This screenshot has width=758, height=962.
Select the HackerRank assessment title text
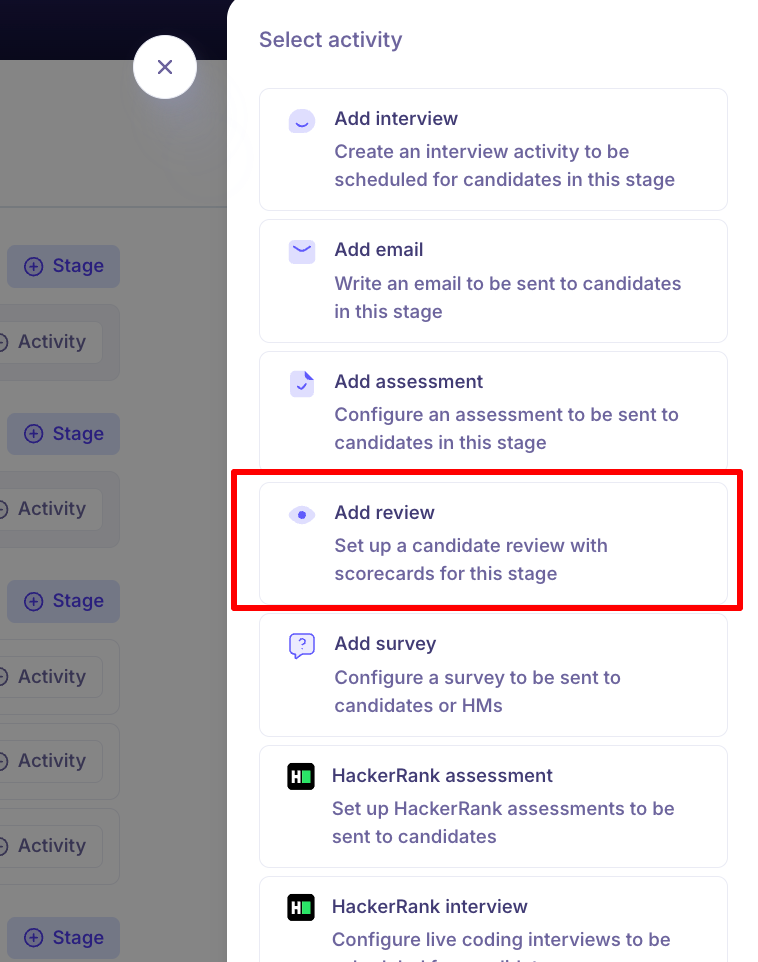442,775
